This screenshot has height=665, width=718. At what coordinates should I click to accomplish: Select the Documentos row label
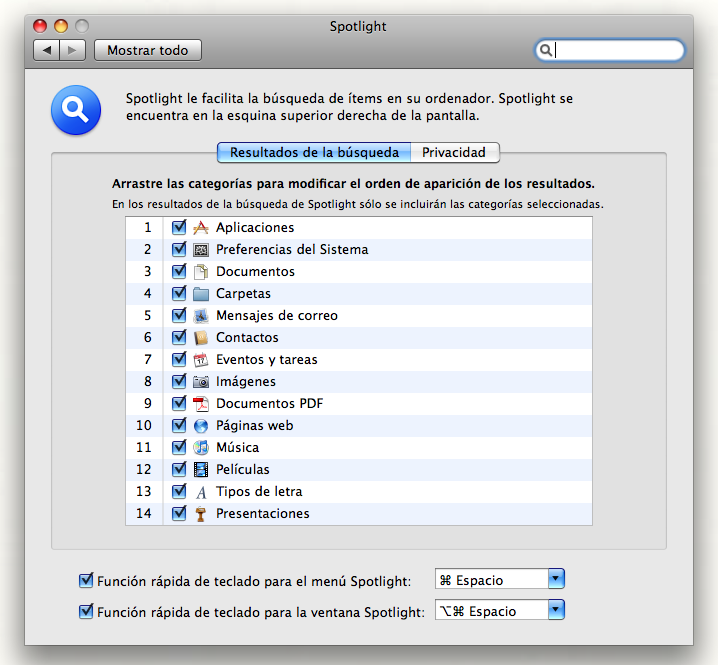(256, 272)
